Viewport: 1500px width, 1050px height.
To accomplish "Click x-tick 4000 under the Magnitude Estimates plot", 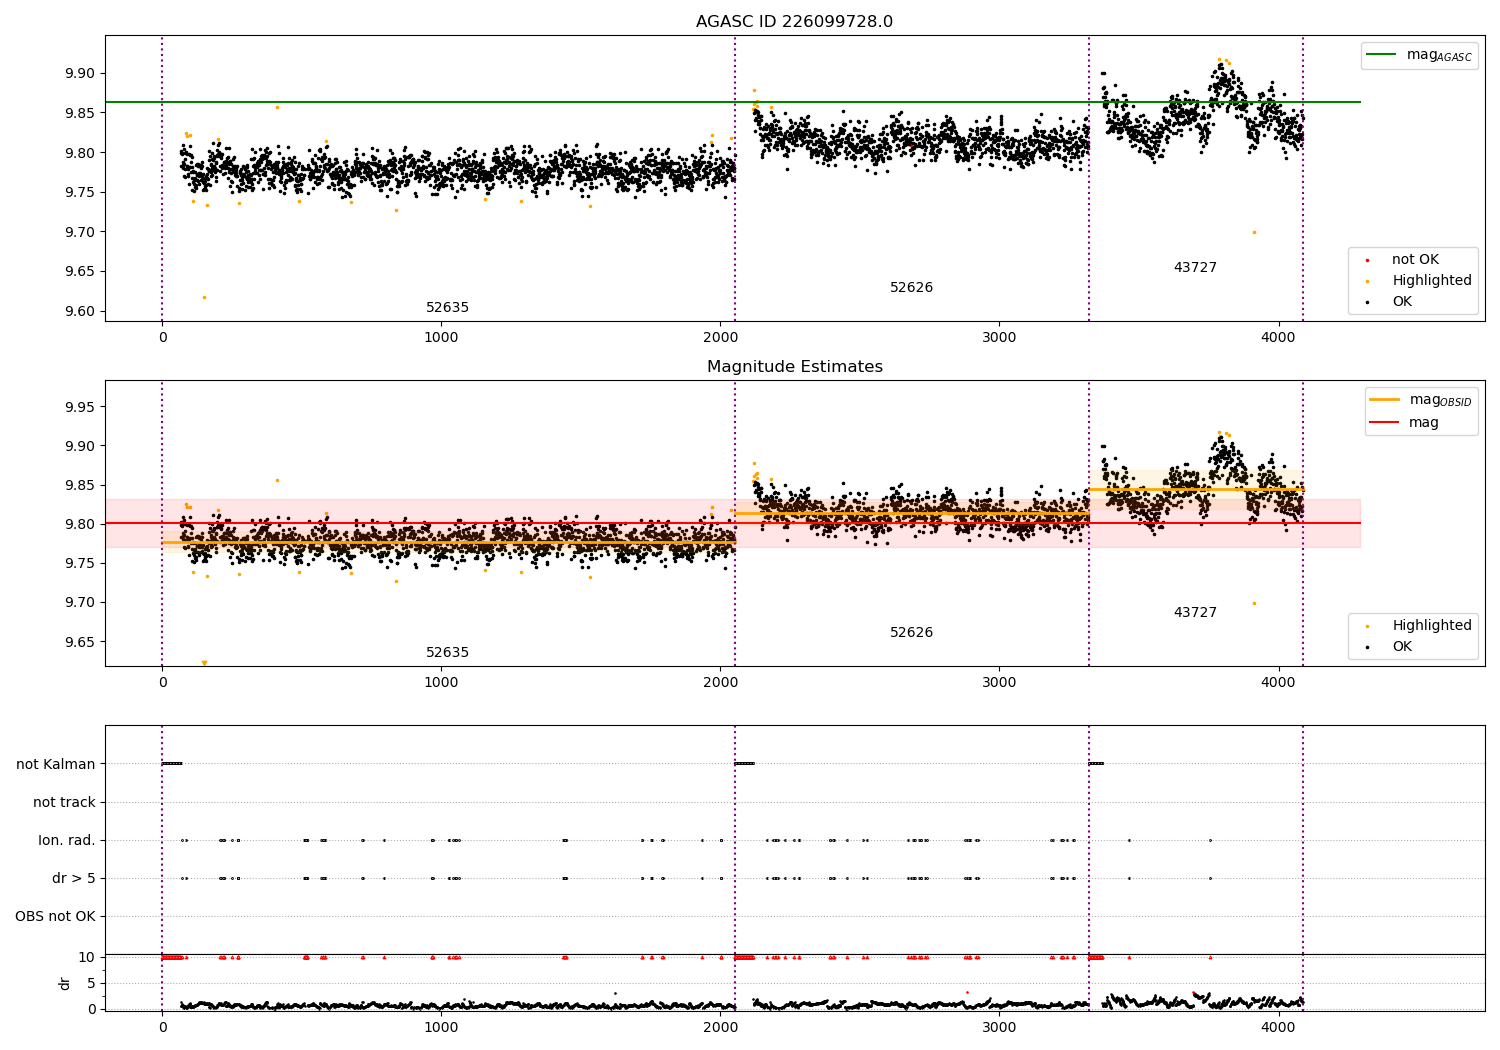I will [1279, 683].
